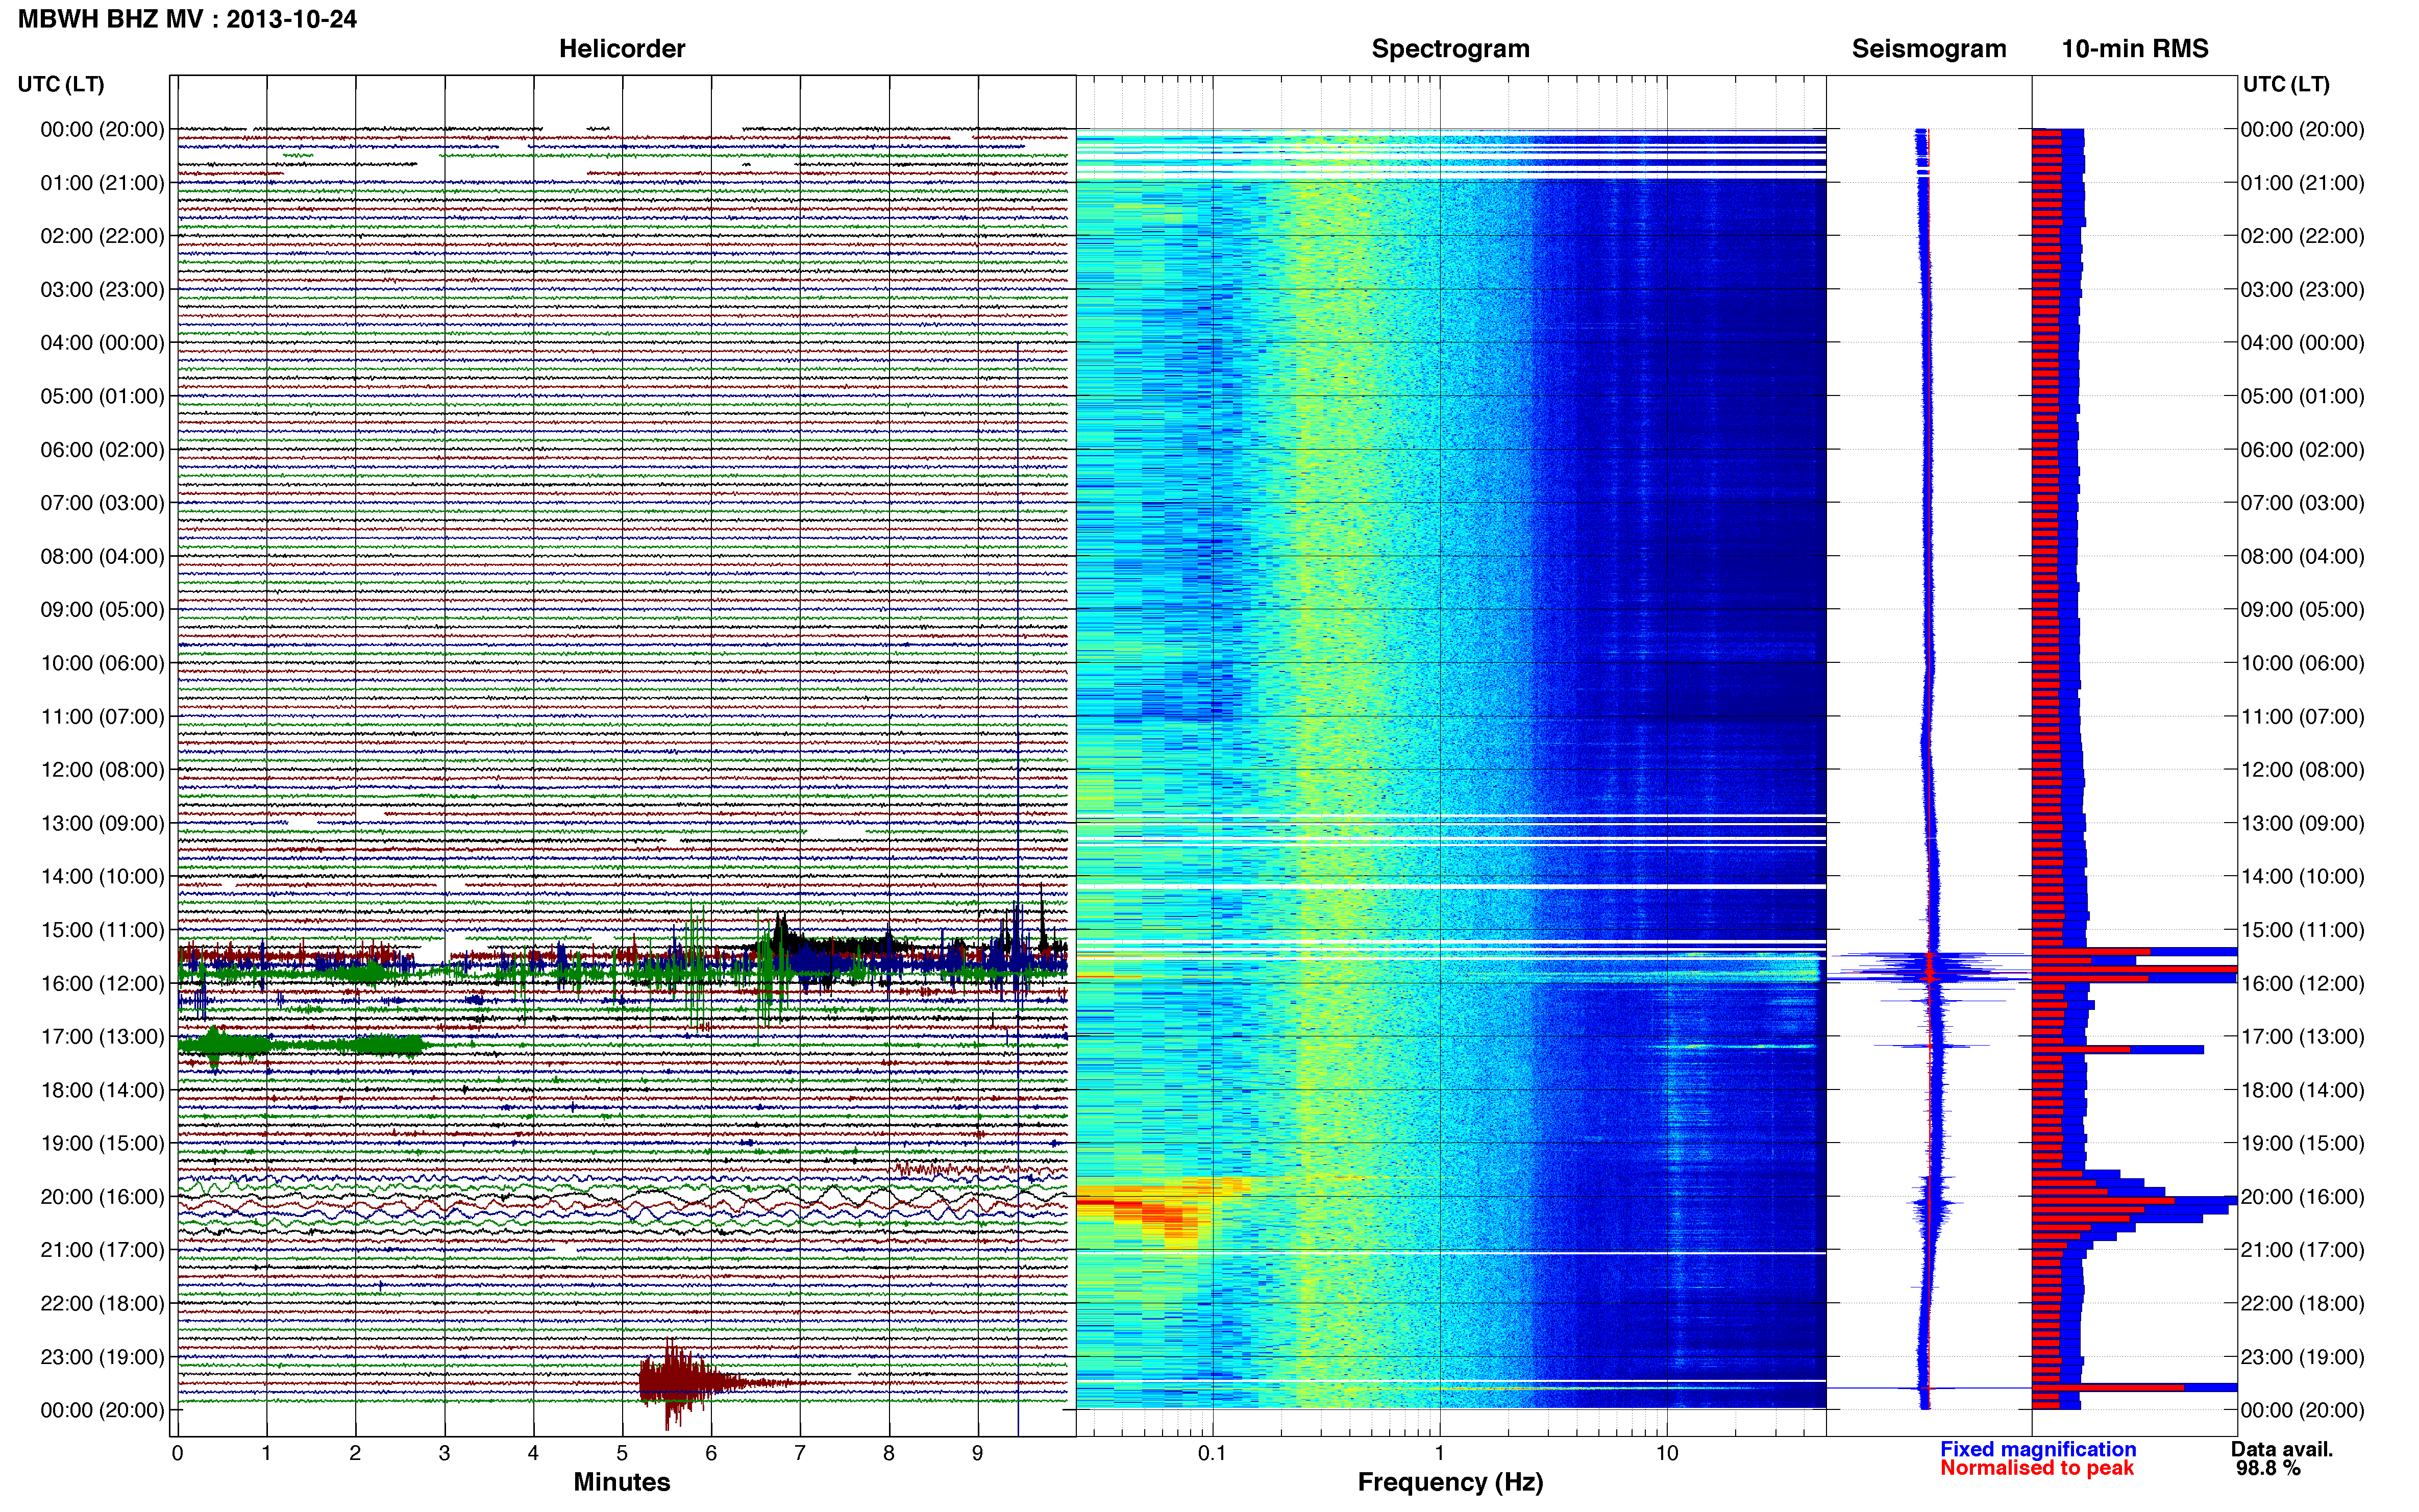Click the 1 Hz frequency tick label
The height and width of the screenshot is (1512, 2419).
pos(1440,1453)
